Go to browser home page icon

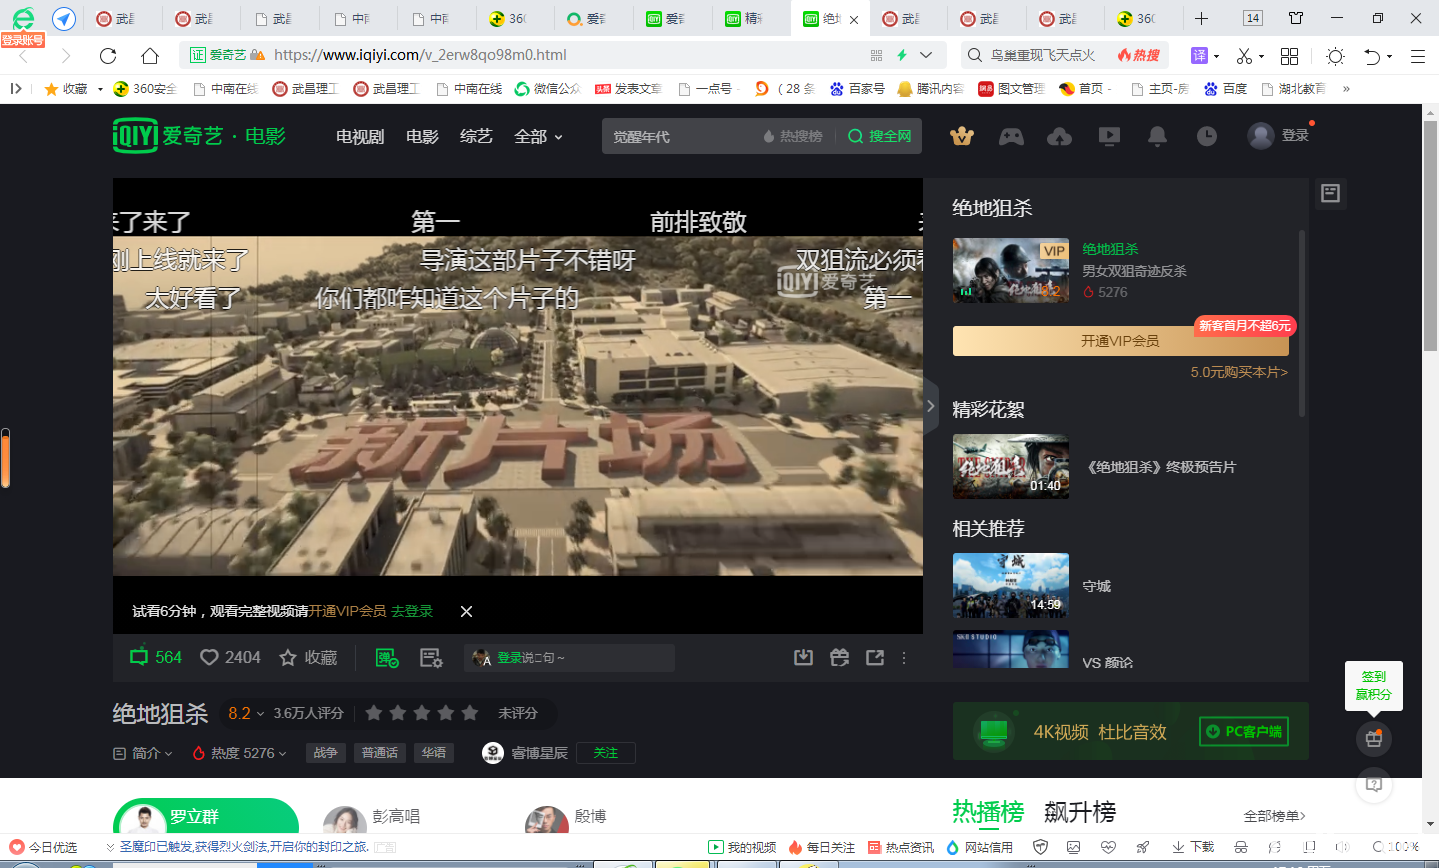(x=150, y=55)
